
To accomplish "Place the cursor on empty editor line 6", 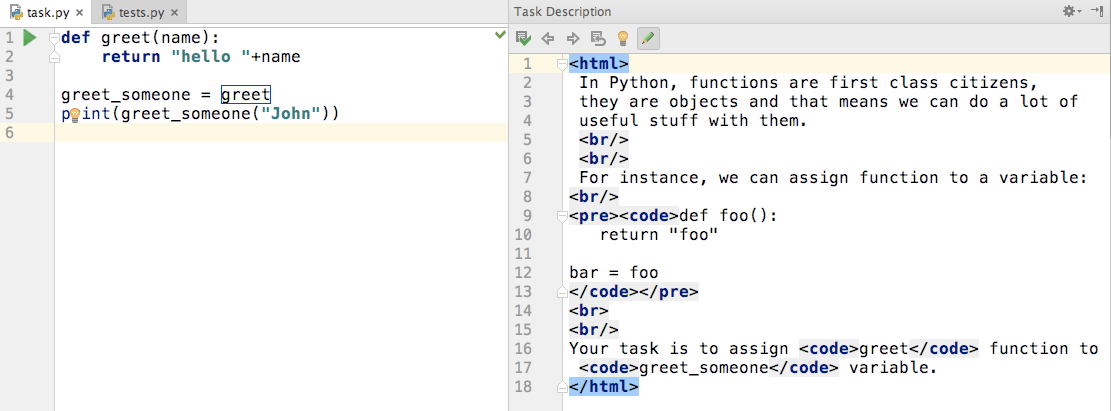I will pos(281,133).
